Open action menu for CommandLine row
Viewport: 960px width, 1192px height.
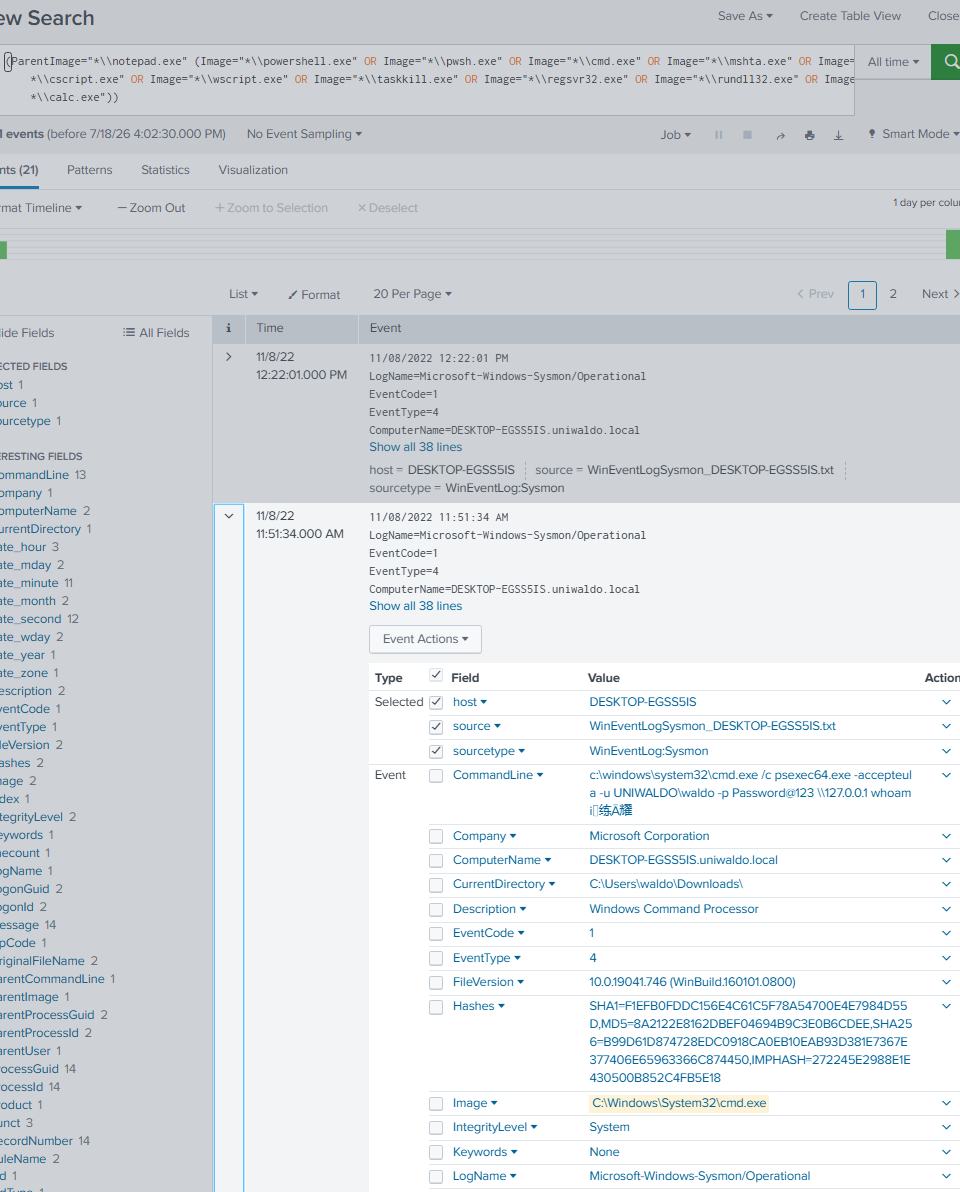pyautogui.click(x=946, y=775)
